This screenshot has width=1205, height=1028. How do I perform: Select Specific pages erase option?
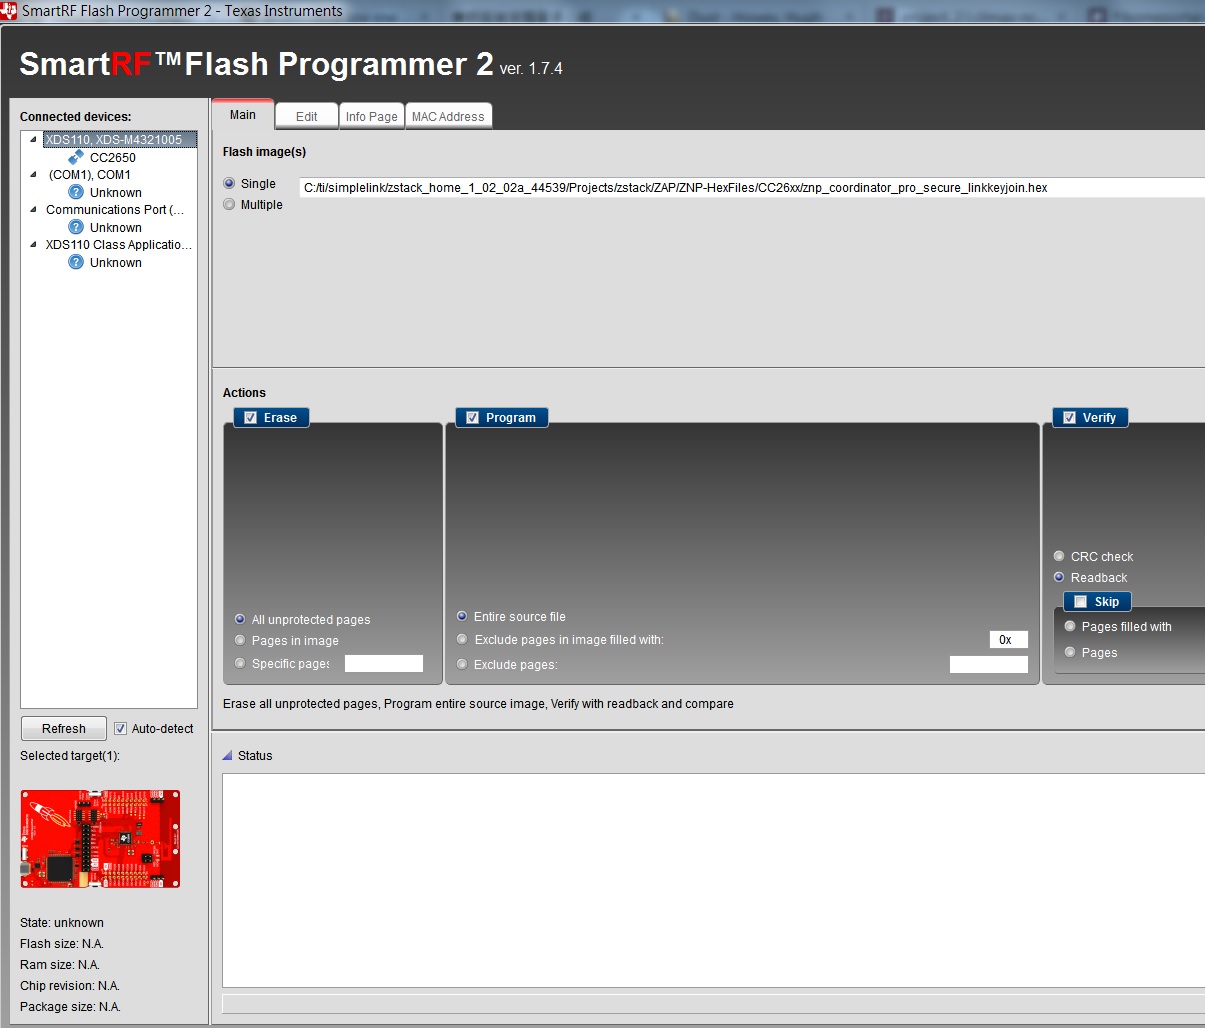240,664
